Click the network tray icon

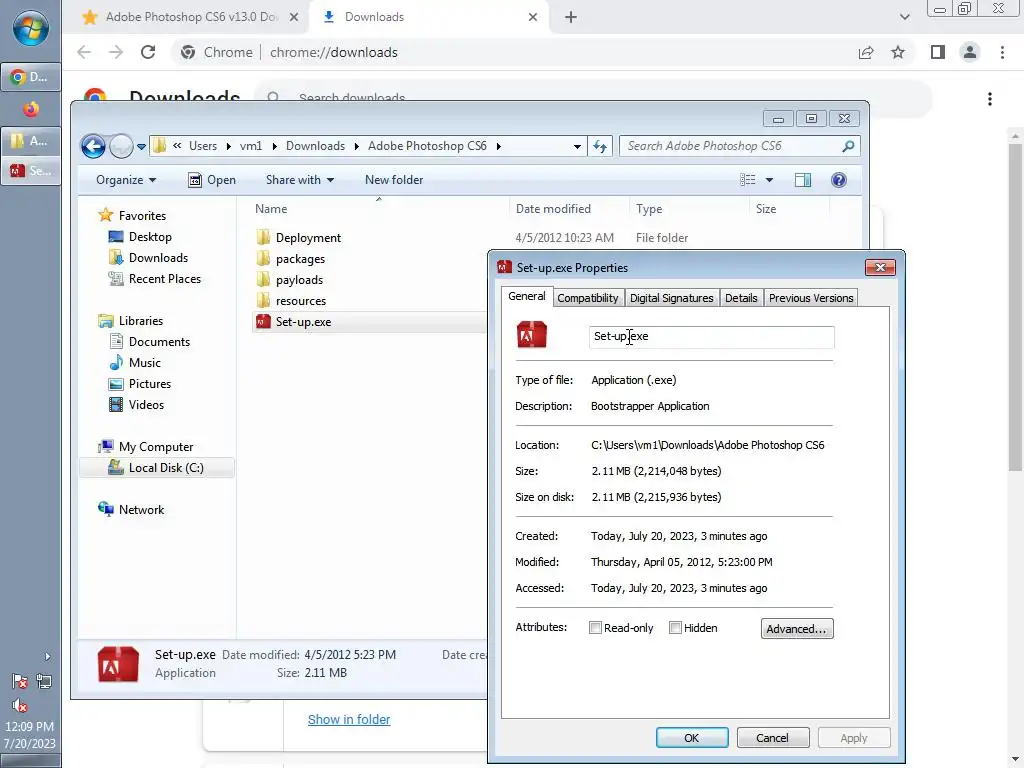44,681
